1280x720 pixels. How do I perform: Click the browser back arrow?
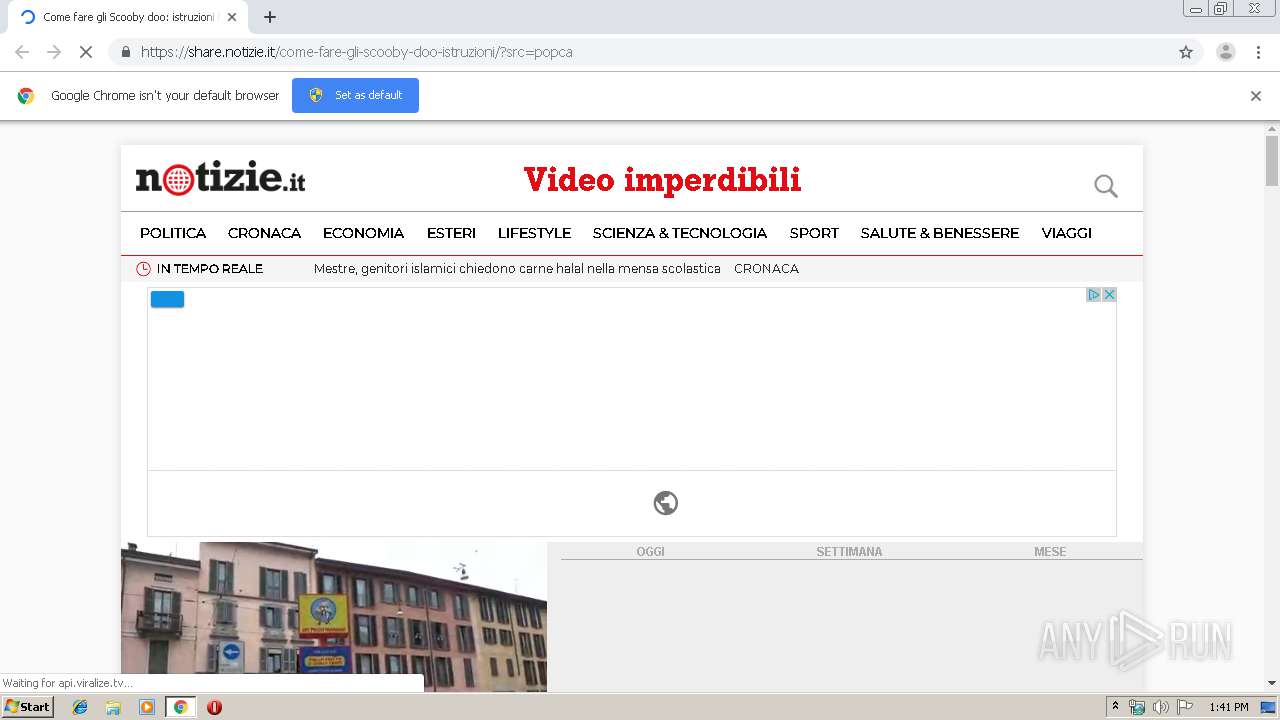pyautogui.click(x=22, y=52)
